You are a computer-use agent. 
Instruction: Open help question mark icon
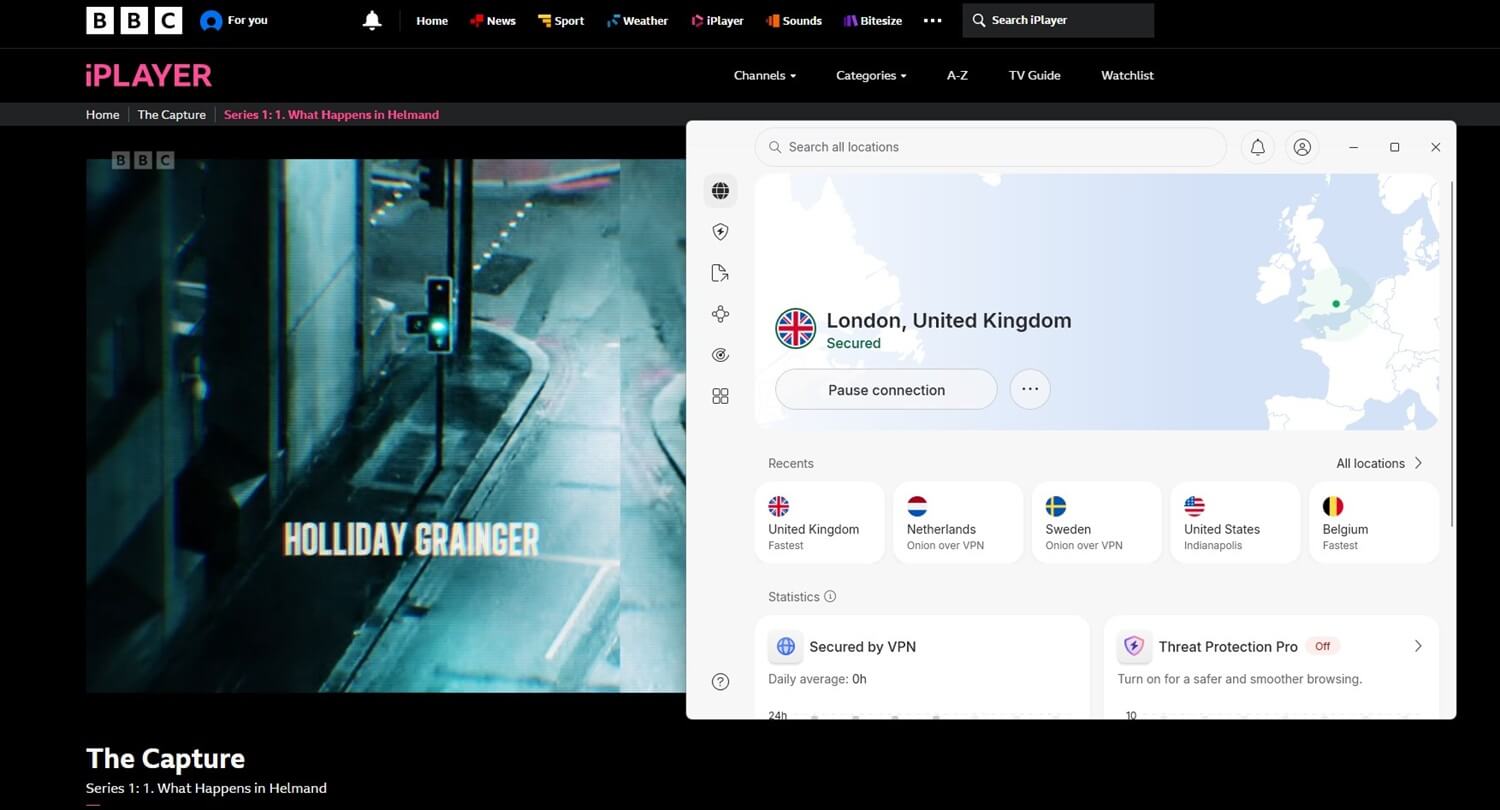pyautogui.click(x=720, y=681)
